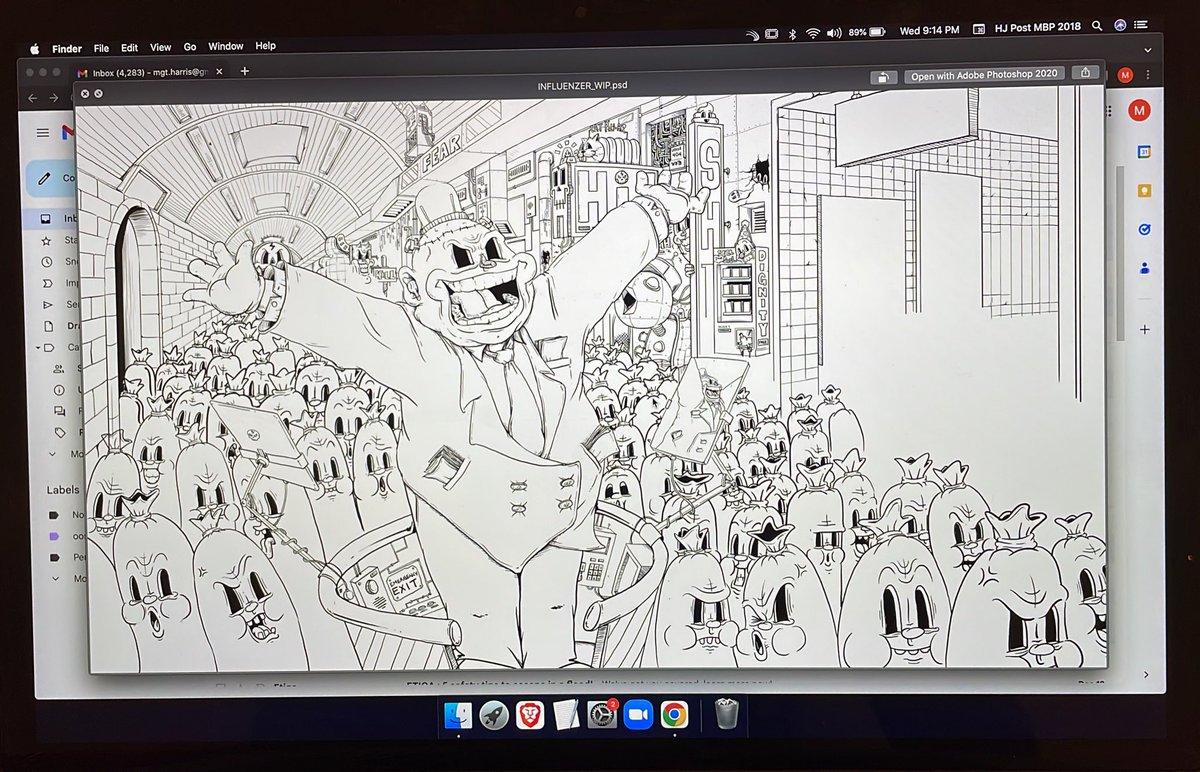Viewport: 1200px width, 772px height.
Task: Open a new browser tab with plus
Action: [244, 71]
